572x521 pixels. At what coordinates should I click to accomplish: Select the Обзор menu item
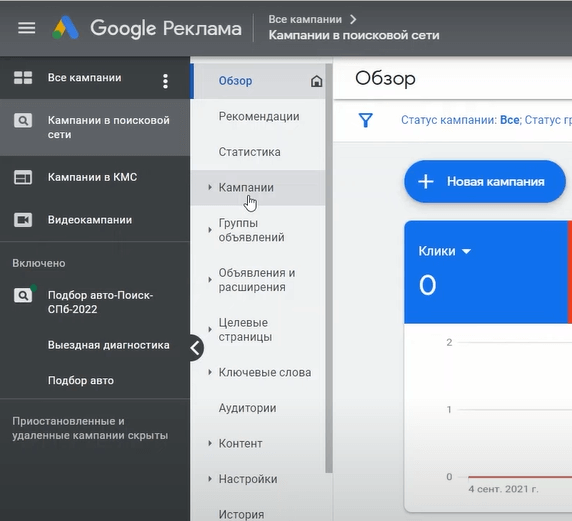258,81
